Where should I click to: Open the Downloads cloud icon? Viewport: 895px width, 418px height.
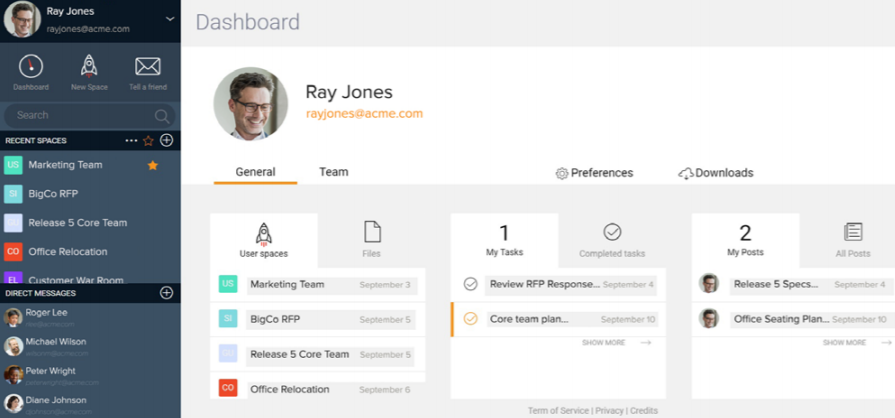pyautogui.click(x=686, y=173)
